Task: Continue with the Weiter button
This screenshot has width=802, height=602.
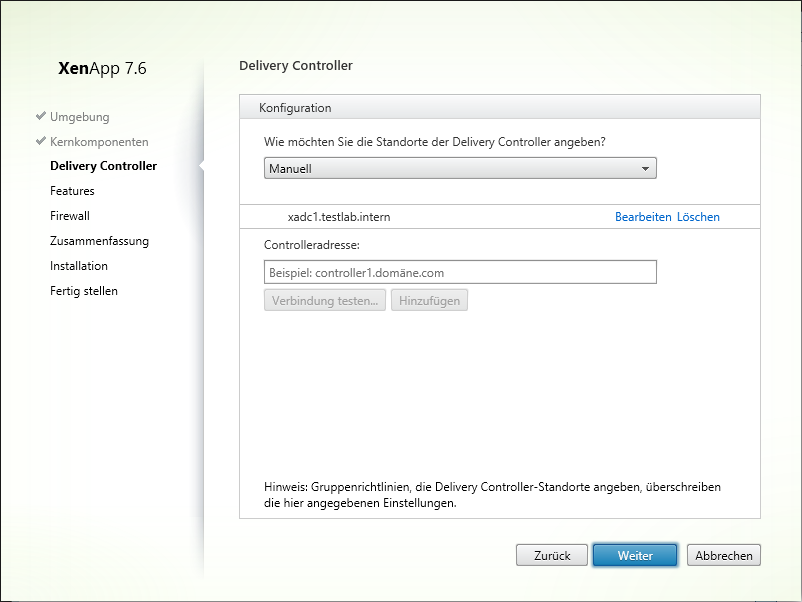Action: coord(635,555)
